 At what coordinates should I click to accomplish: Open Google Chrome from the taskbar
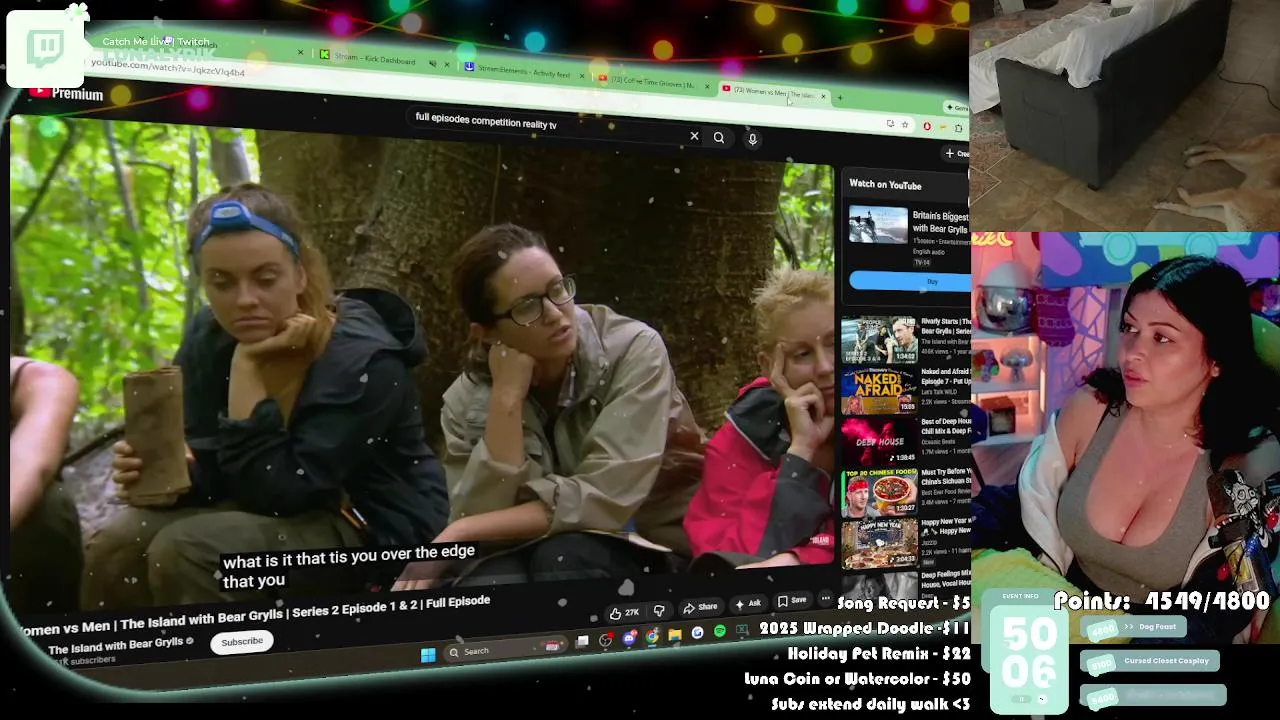coord(652,636)
